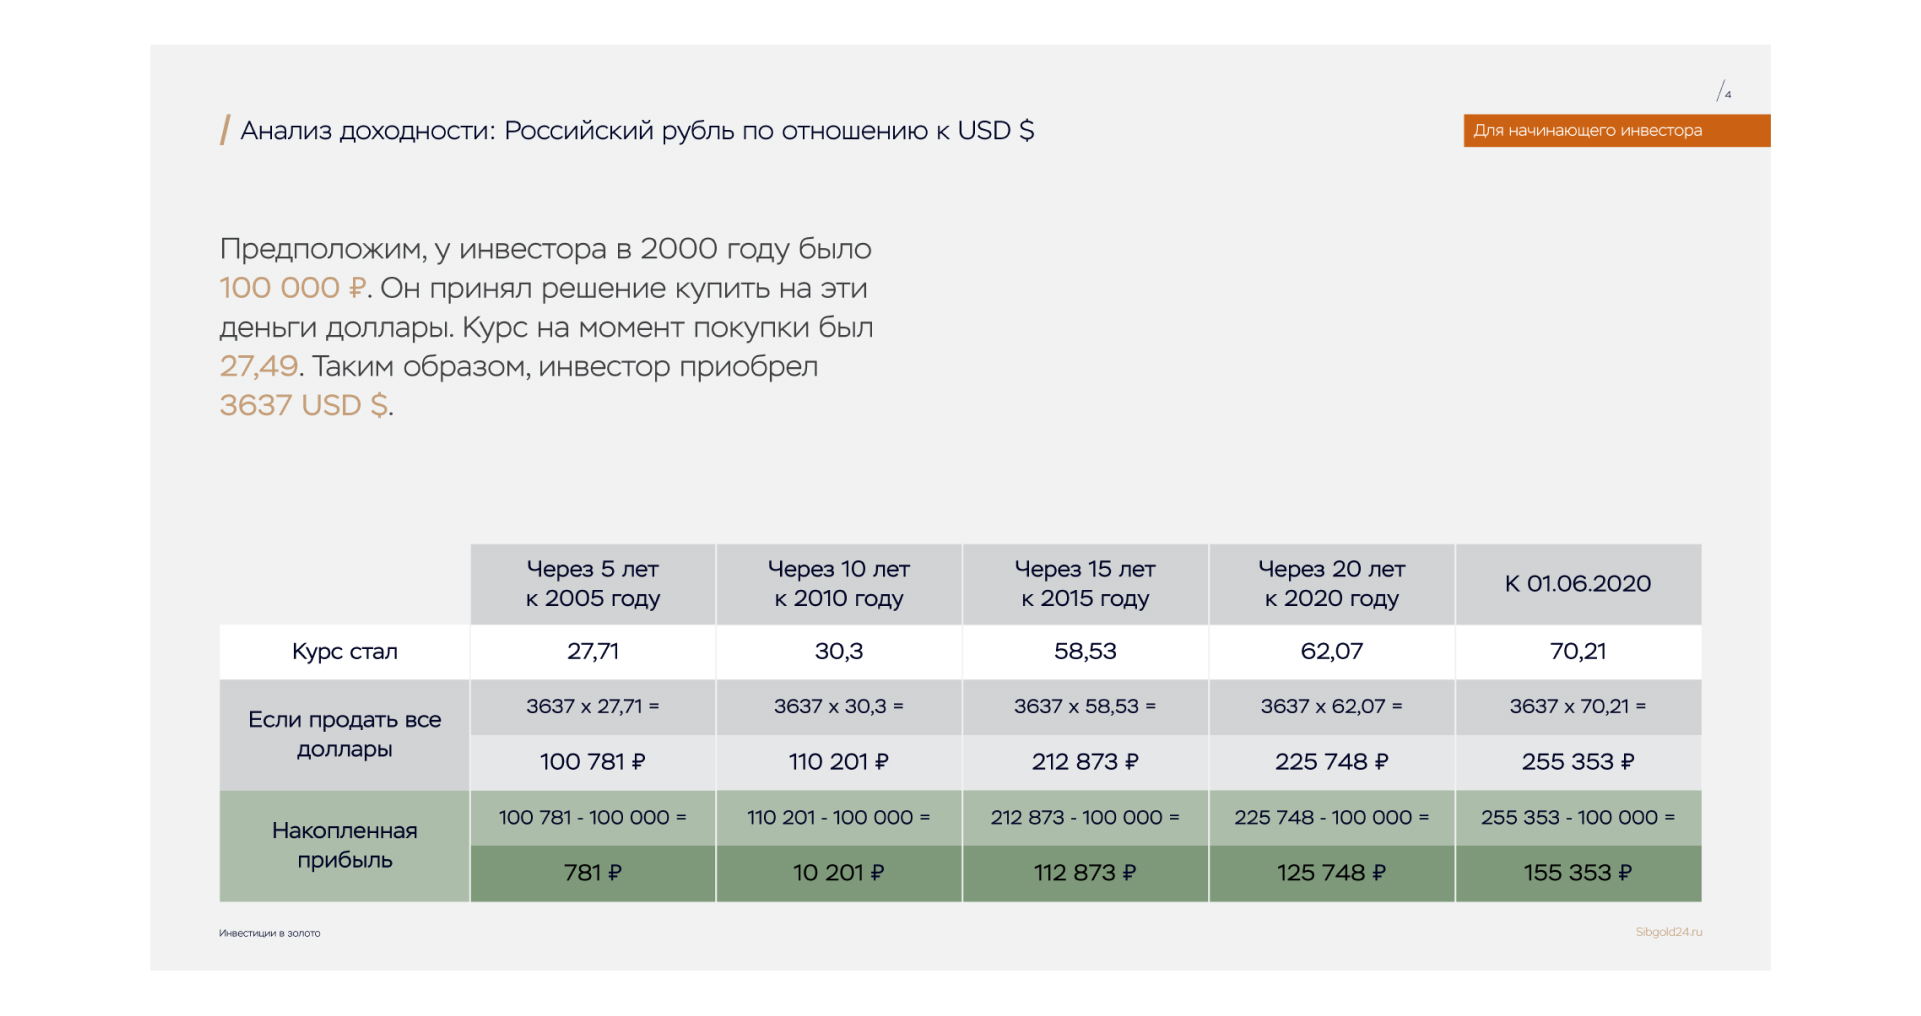Click the "Если продать все доллары" row label
Image resolution: width=1921 pixels, height=1016 pixels.
(345, 734)
